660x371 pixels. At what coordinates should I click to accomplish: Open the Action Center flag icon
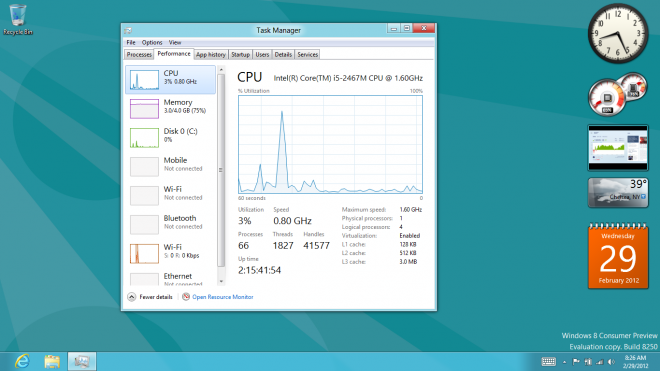click(x=576, y=362)
